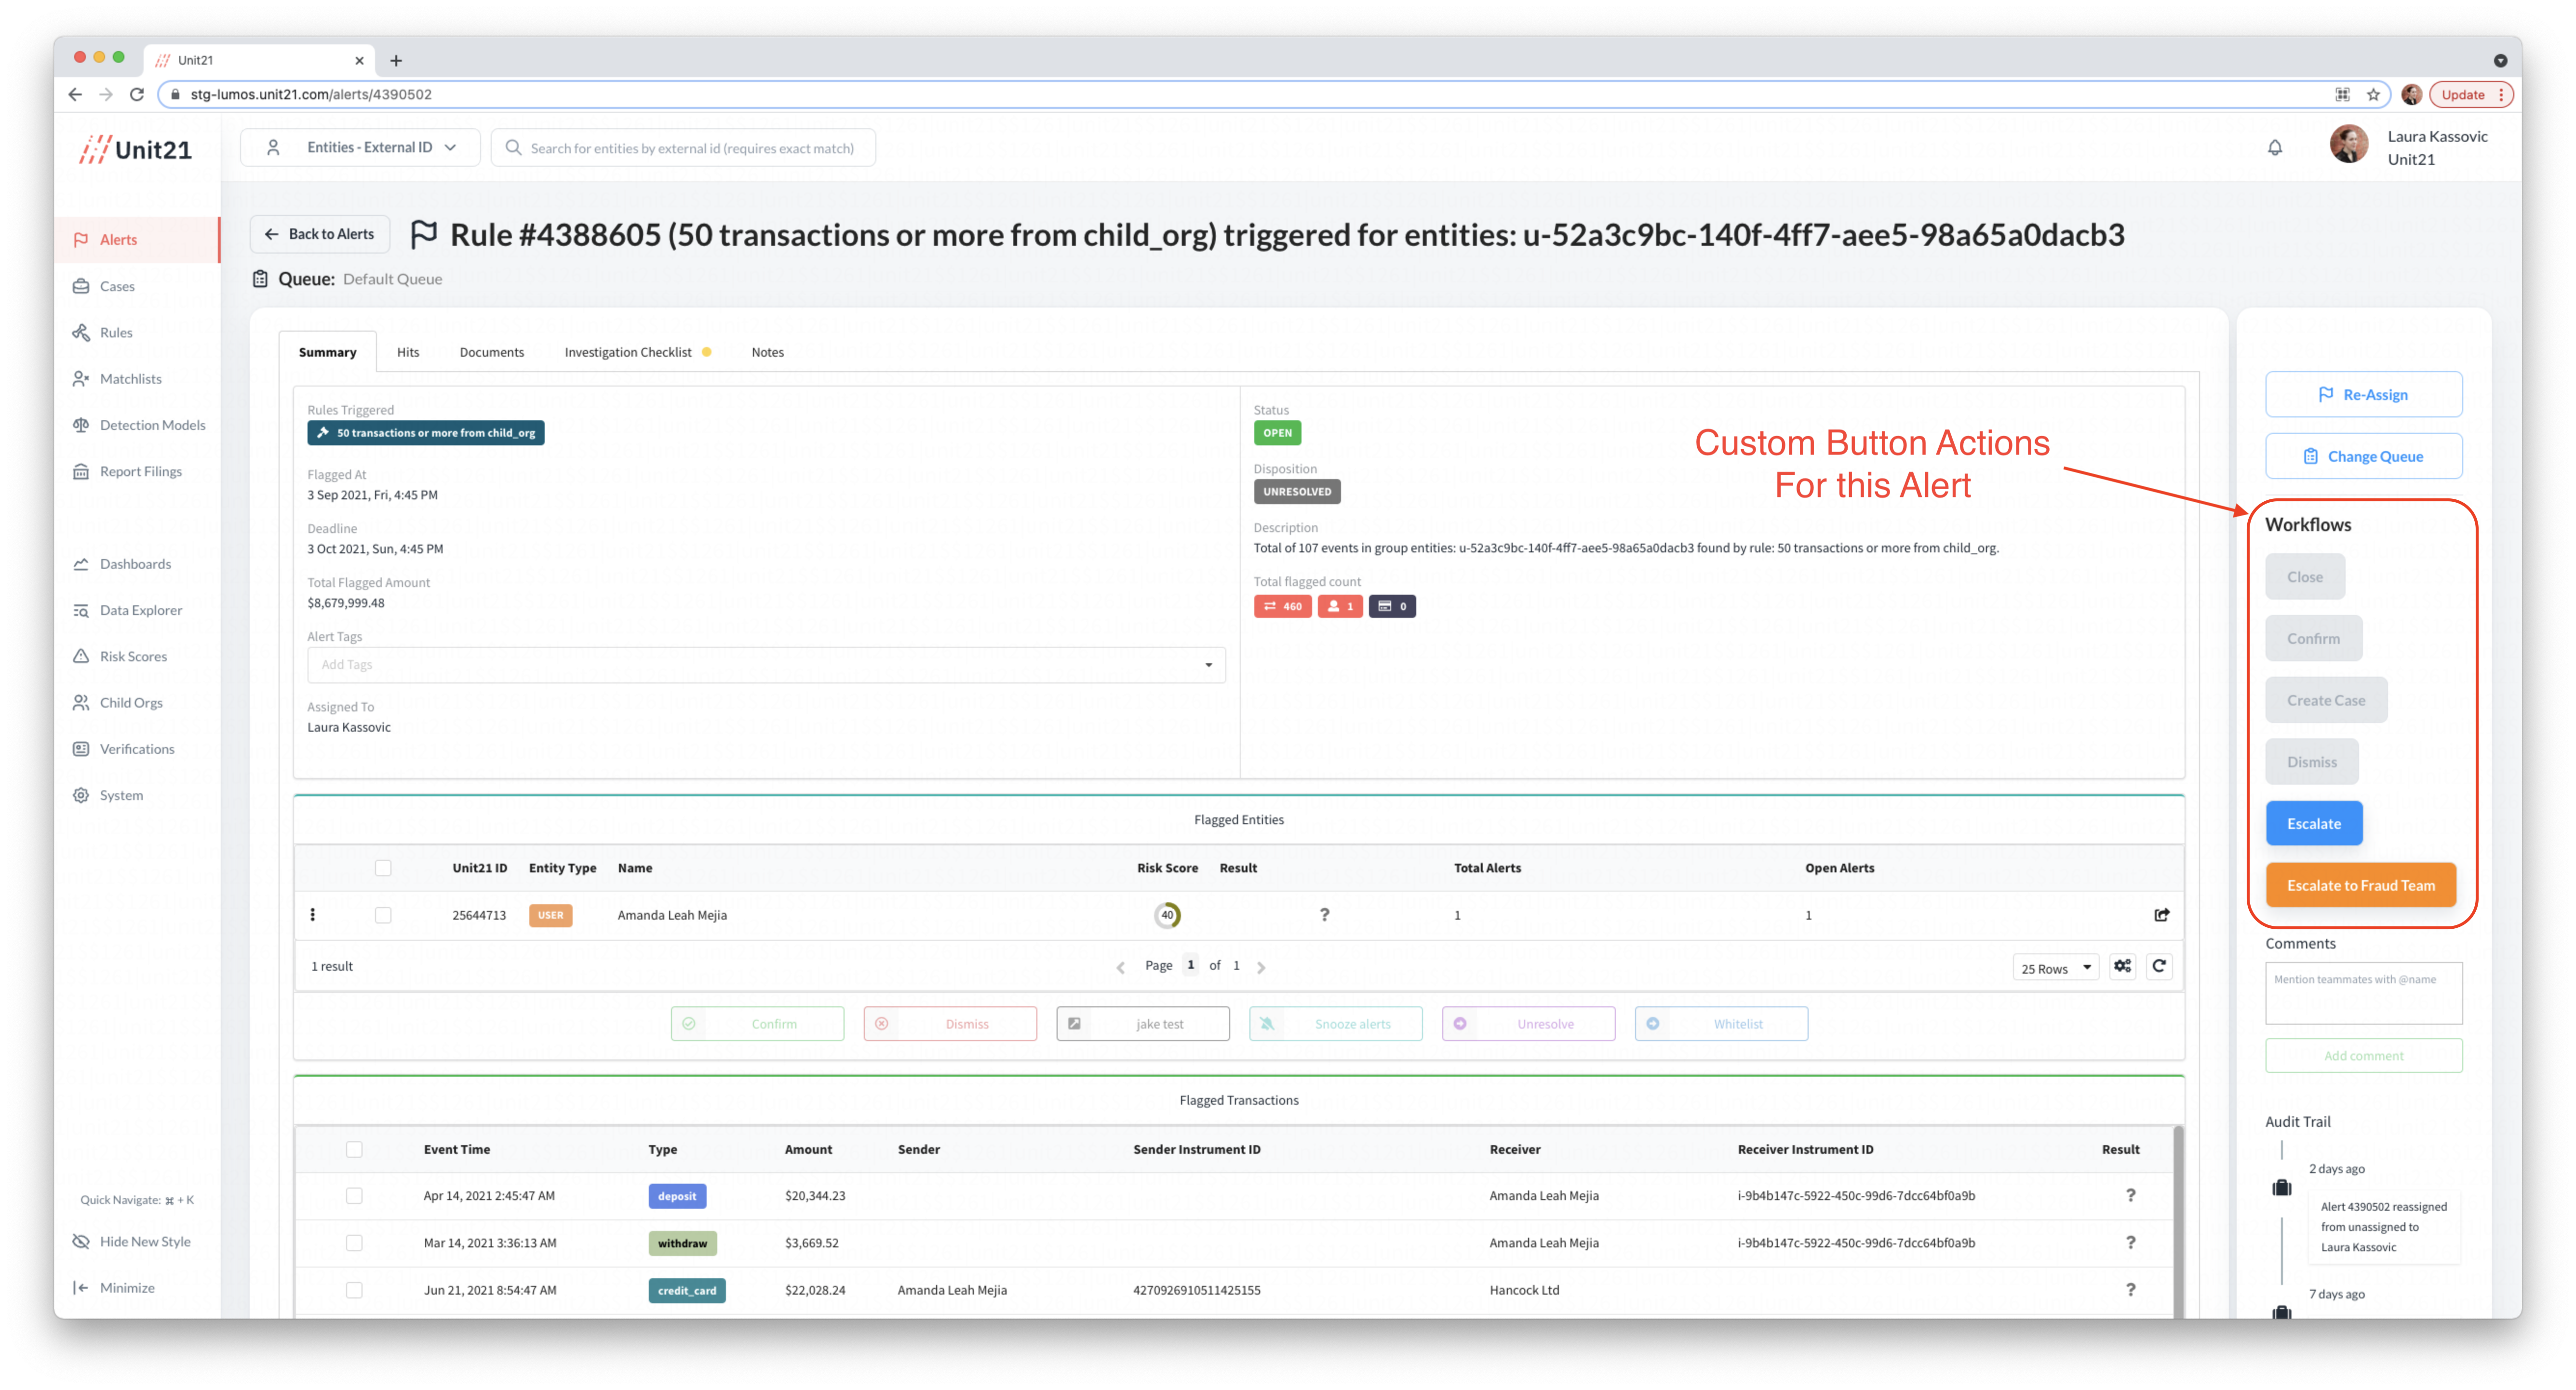
Task: Open three-dot menu for entity row
Action: pyautogui.click(x=313, y=915)
